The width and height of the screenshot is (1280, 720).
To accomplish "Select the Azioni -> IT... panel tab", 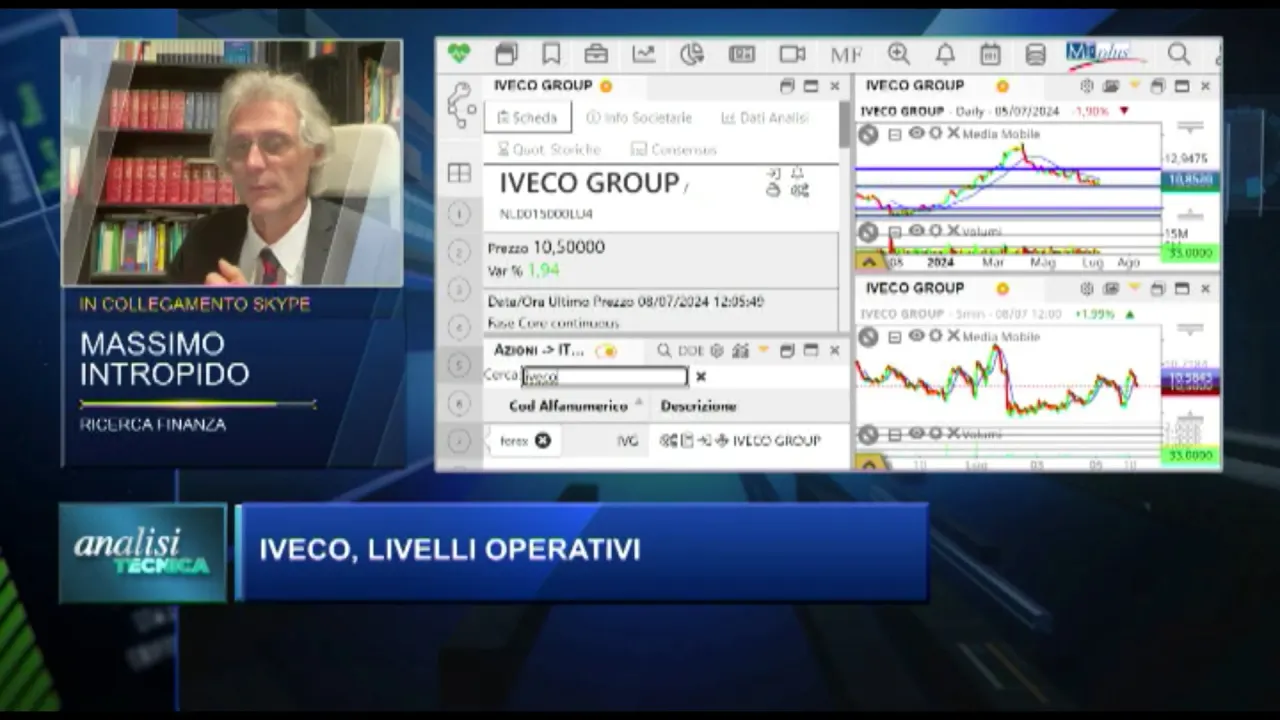I will click(x=539, y=351).
